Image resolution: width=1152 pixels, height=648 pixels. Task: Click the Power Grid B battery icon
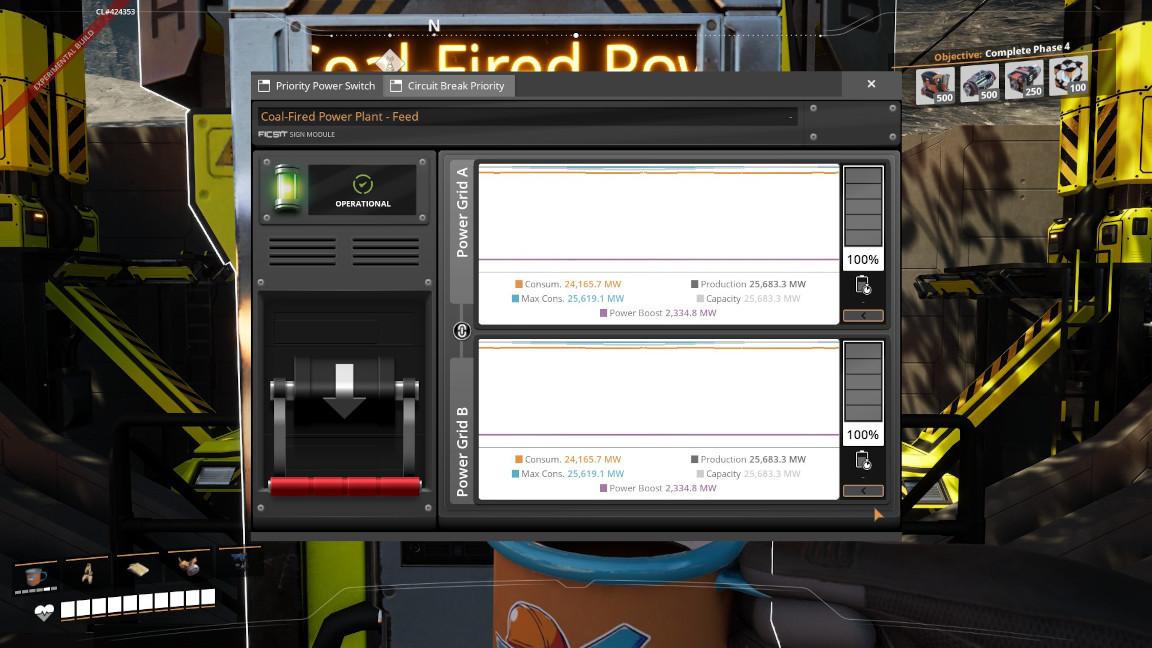863,461
